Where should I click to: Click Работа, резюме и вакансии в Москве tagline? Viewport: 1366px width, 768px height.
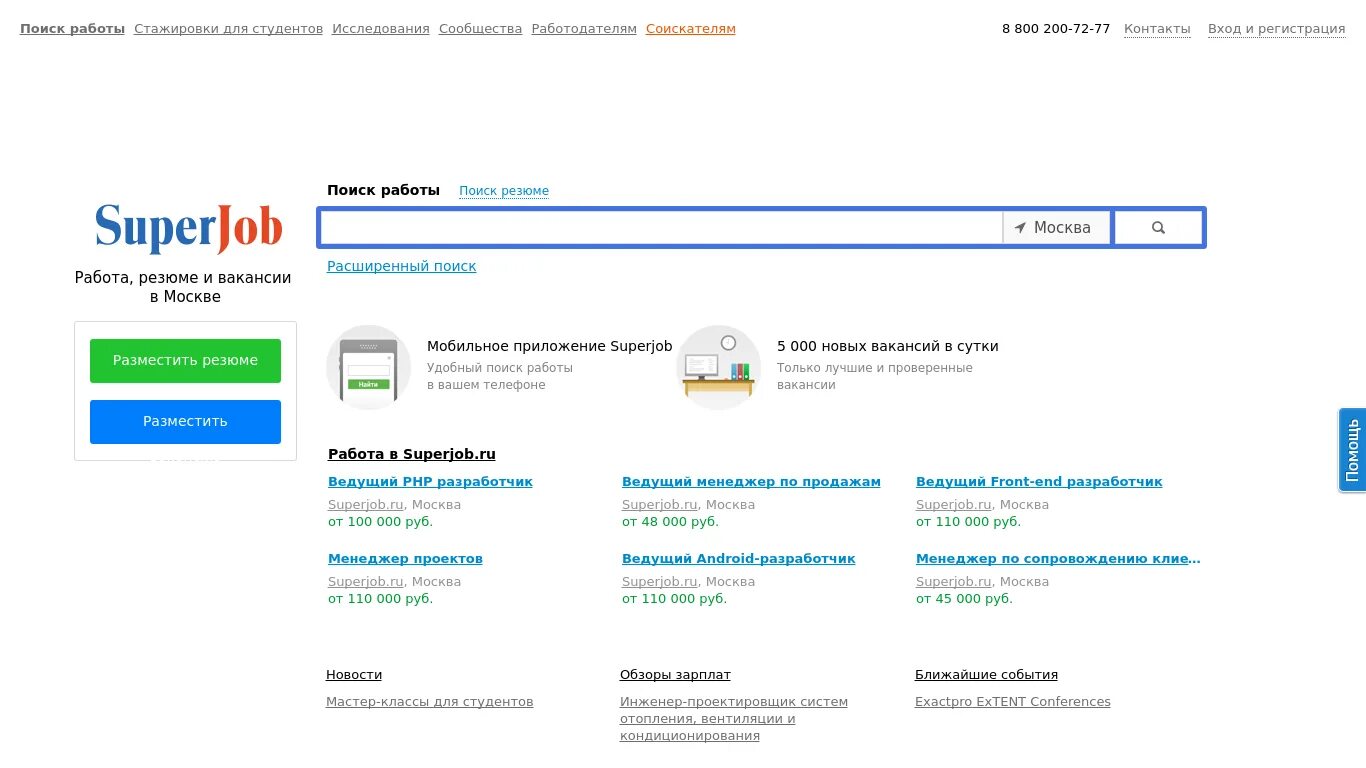tap(183, 287)
